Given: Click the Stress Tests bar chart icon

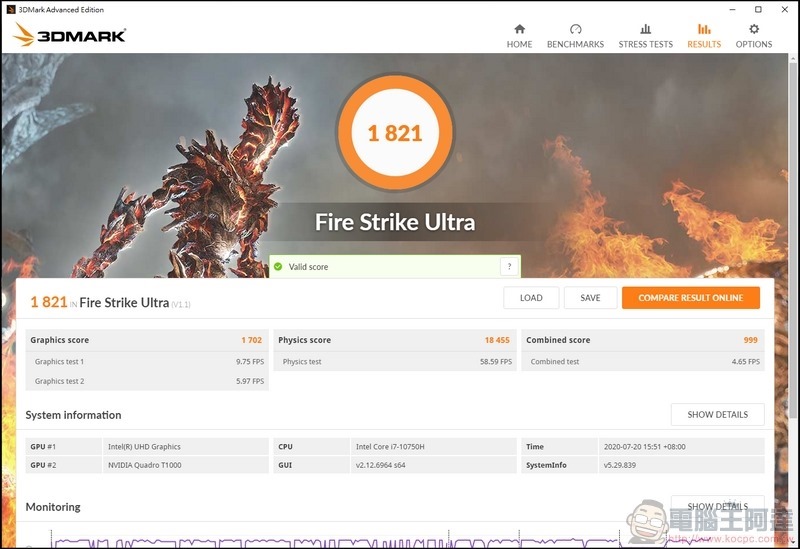Looking at the screenshot, I should tap(645, 29).
